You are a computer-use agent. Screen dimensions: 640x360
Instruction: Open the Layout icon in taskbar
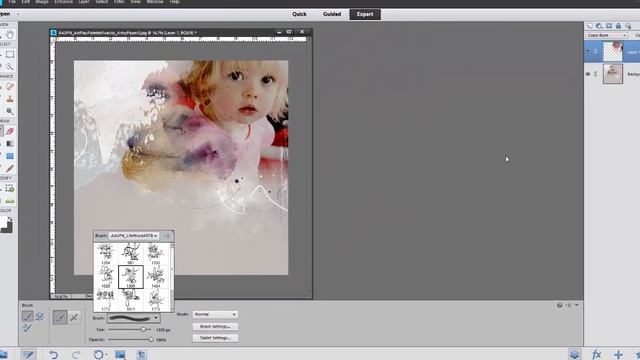click(x=120, y=354)
